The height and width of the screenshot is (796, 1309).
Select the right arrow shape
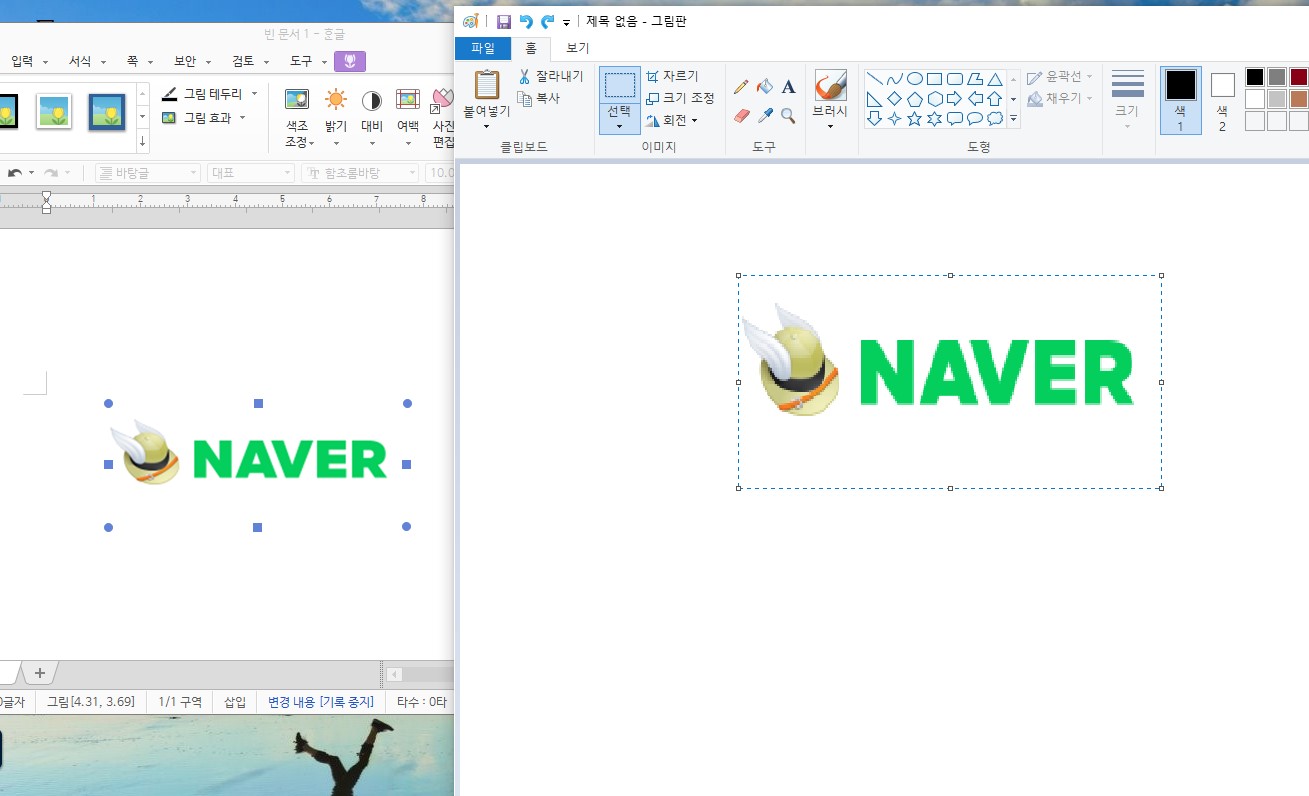click(954, 98)
